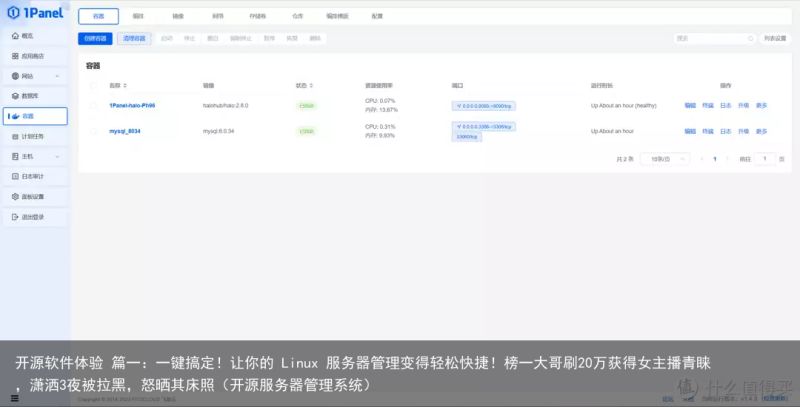Screen dimensions: 800x407
Task: Expand the 主机 sidebar submenu chevron
Action: tap(57, 157)
